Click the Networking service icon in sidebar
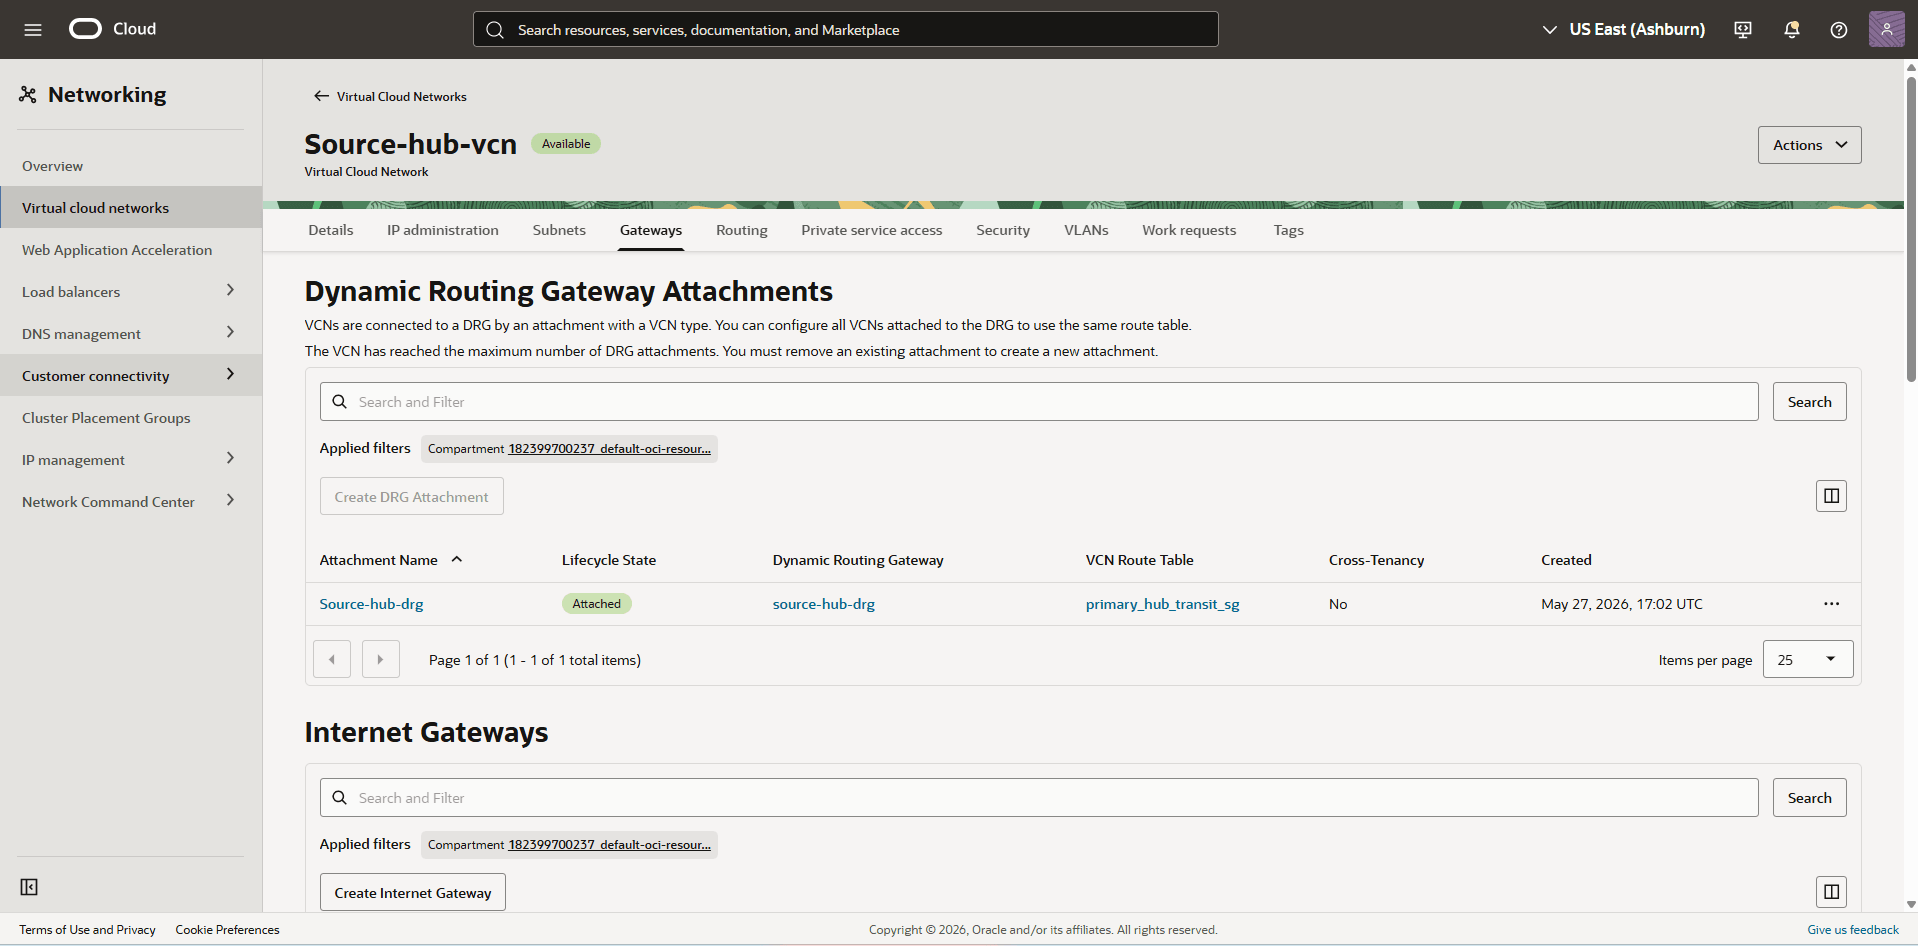The image size is (1918, 946). click(28, 95)
